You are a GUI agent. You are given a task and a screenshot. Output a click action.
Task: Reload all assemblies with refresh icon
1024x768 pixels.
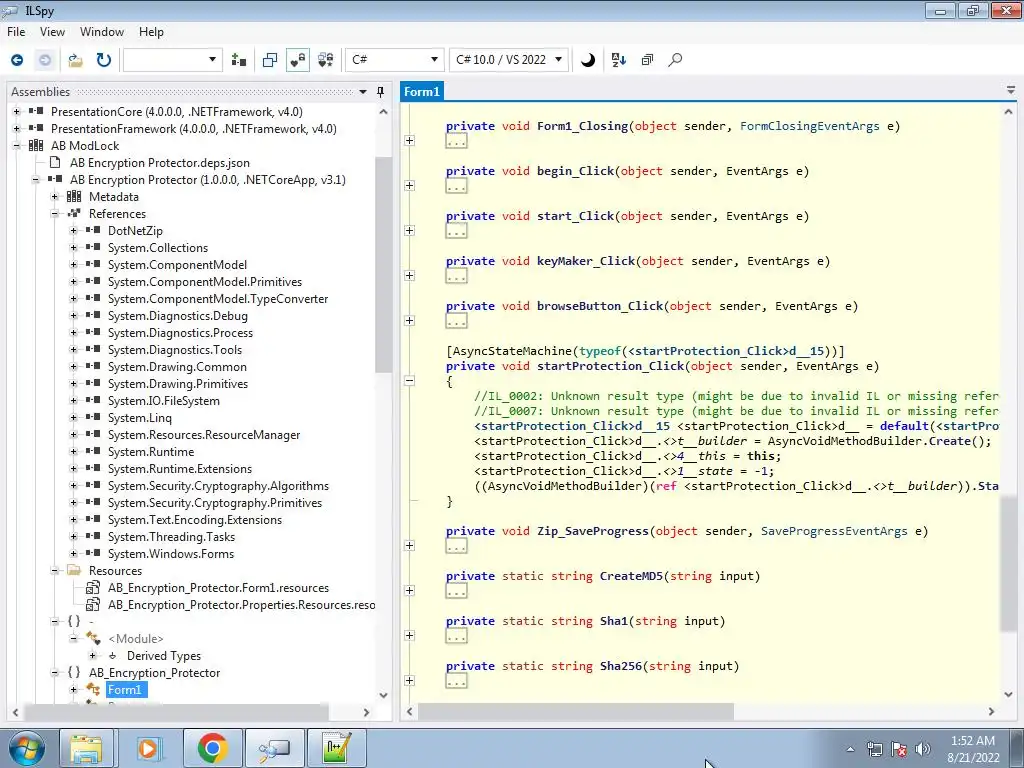104,60
